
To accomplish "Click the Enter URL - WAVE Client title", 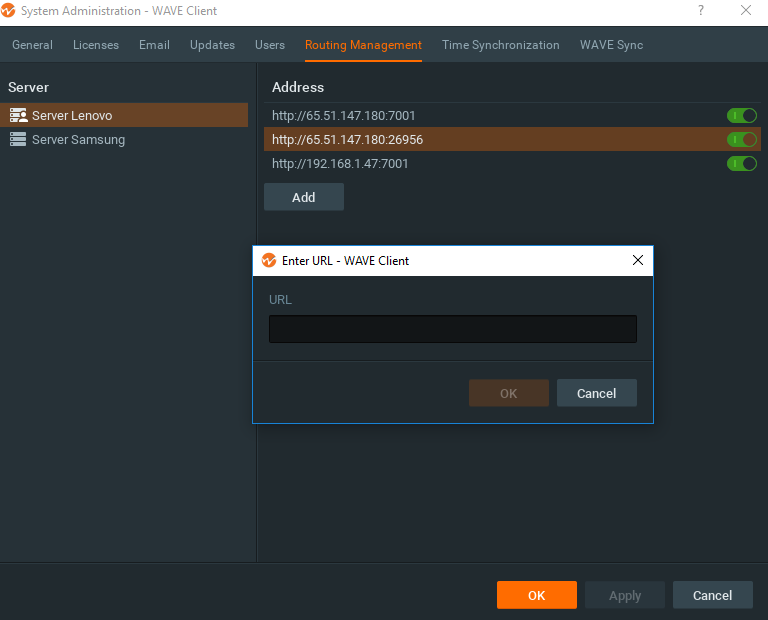I will [x=345, y=261].
